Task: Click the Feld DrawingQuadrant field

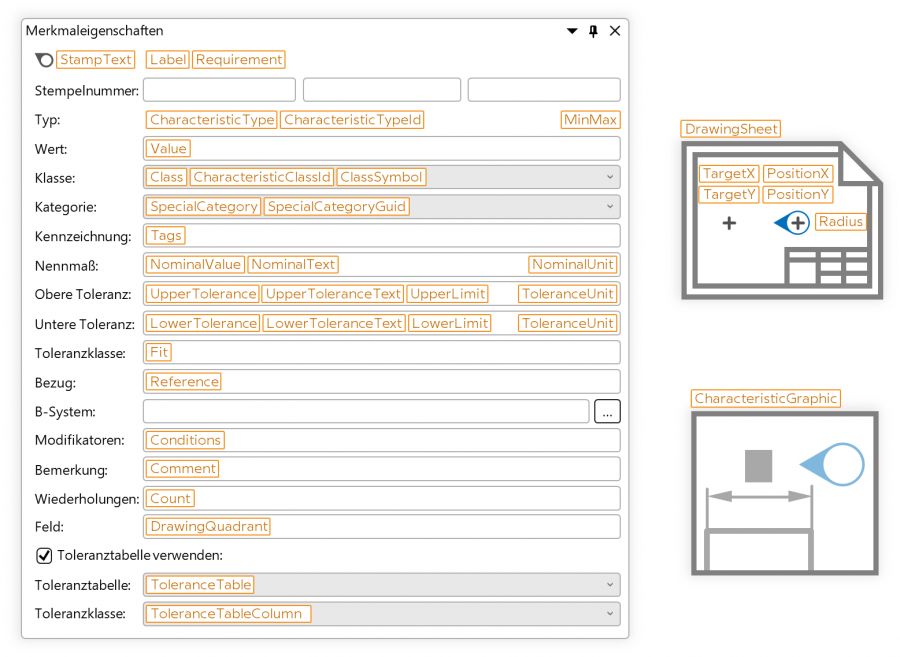Action: click(382, 527)
